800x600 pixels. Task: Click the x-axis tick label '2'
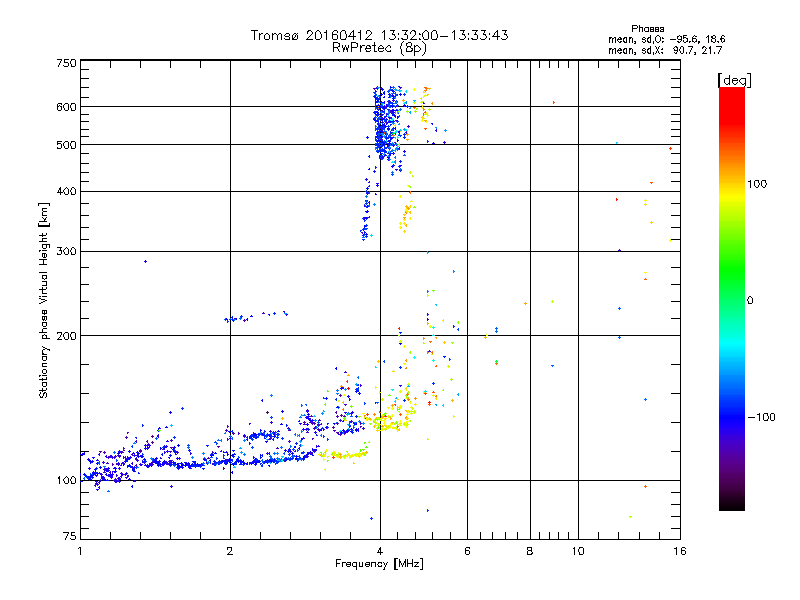(230, 551)
